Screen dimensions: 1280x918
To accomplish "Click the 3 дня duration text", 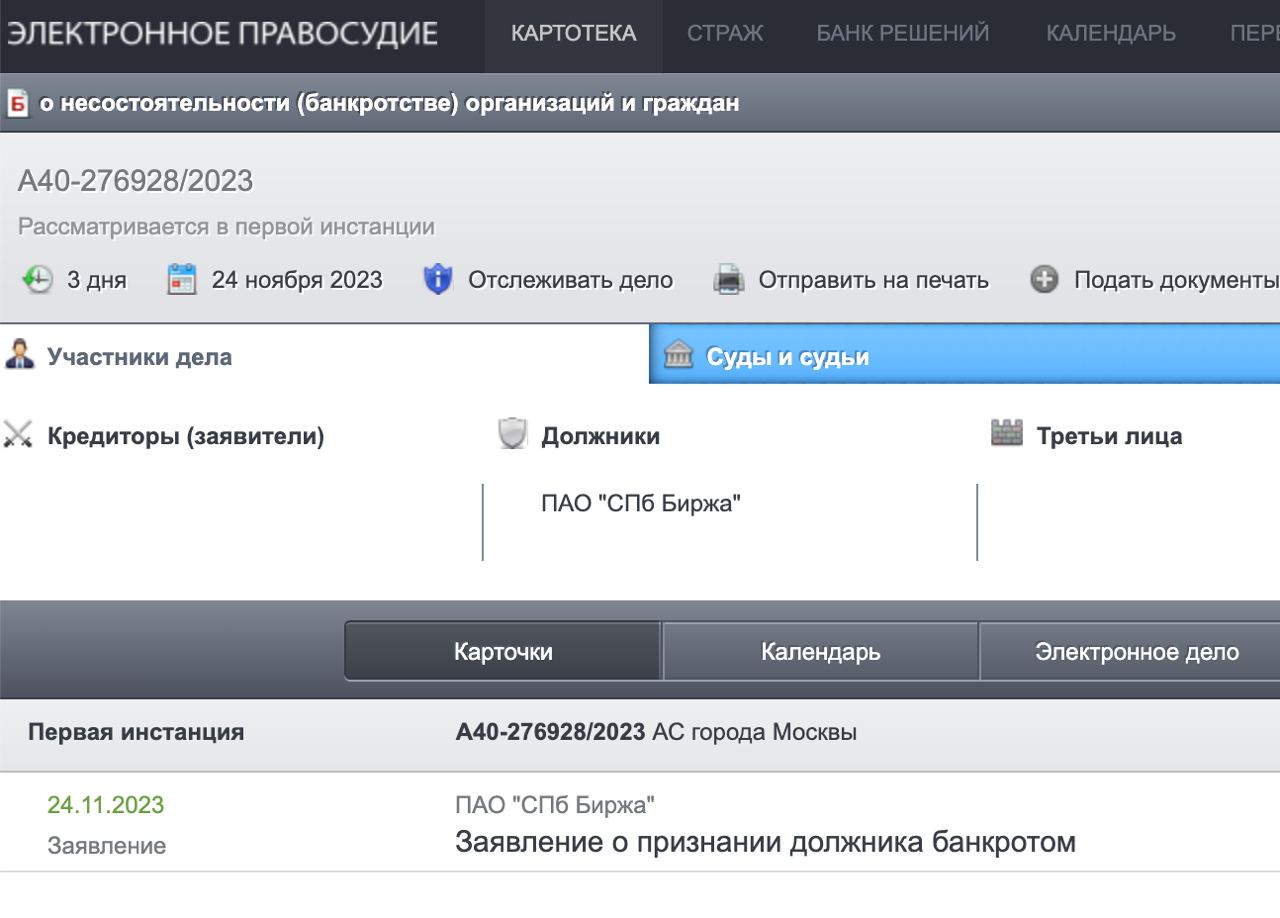I will click(97, 281).
